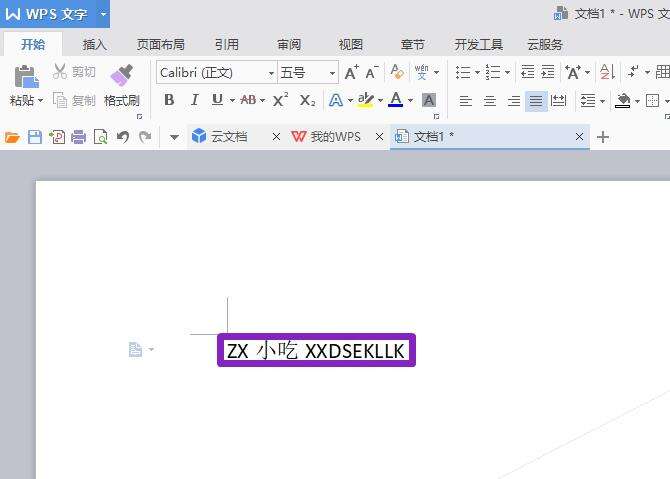This screenshot has height=479, width=670.
Task: Click the WPS 文字 logo button
Action: pos(45,14)
